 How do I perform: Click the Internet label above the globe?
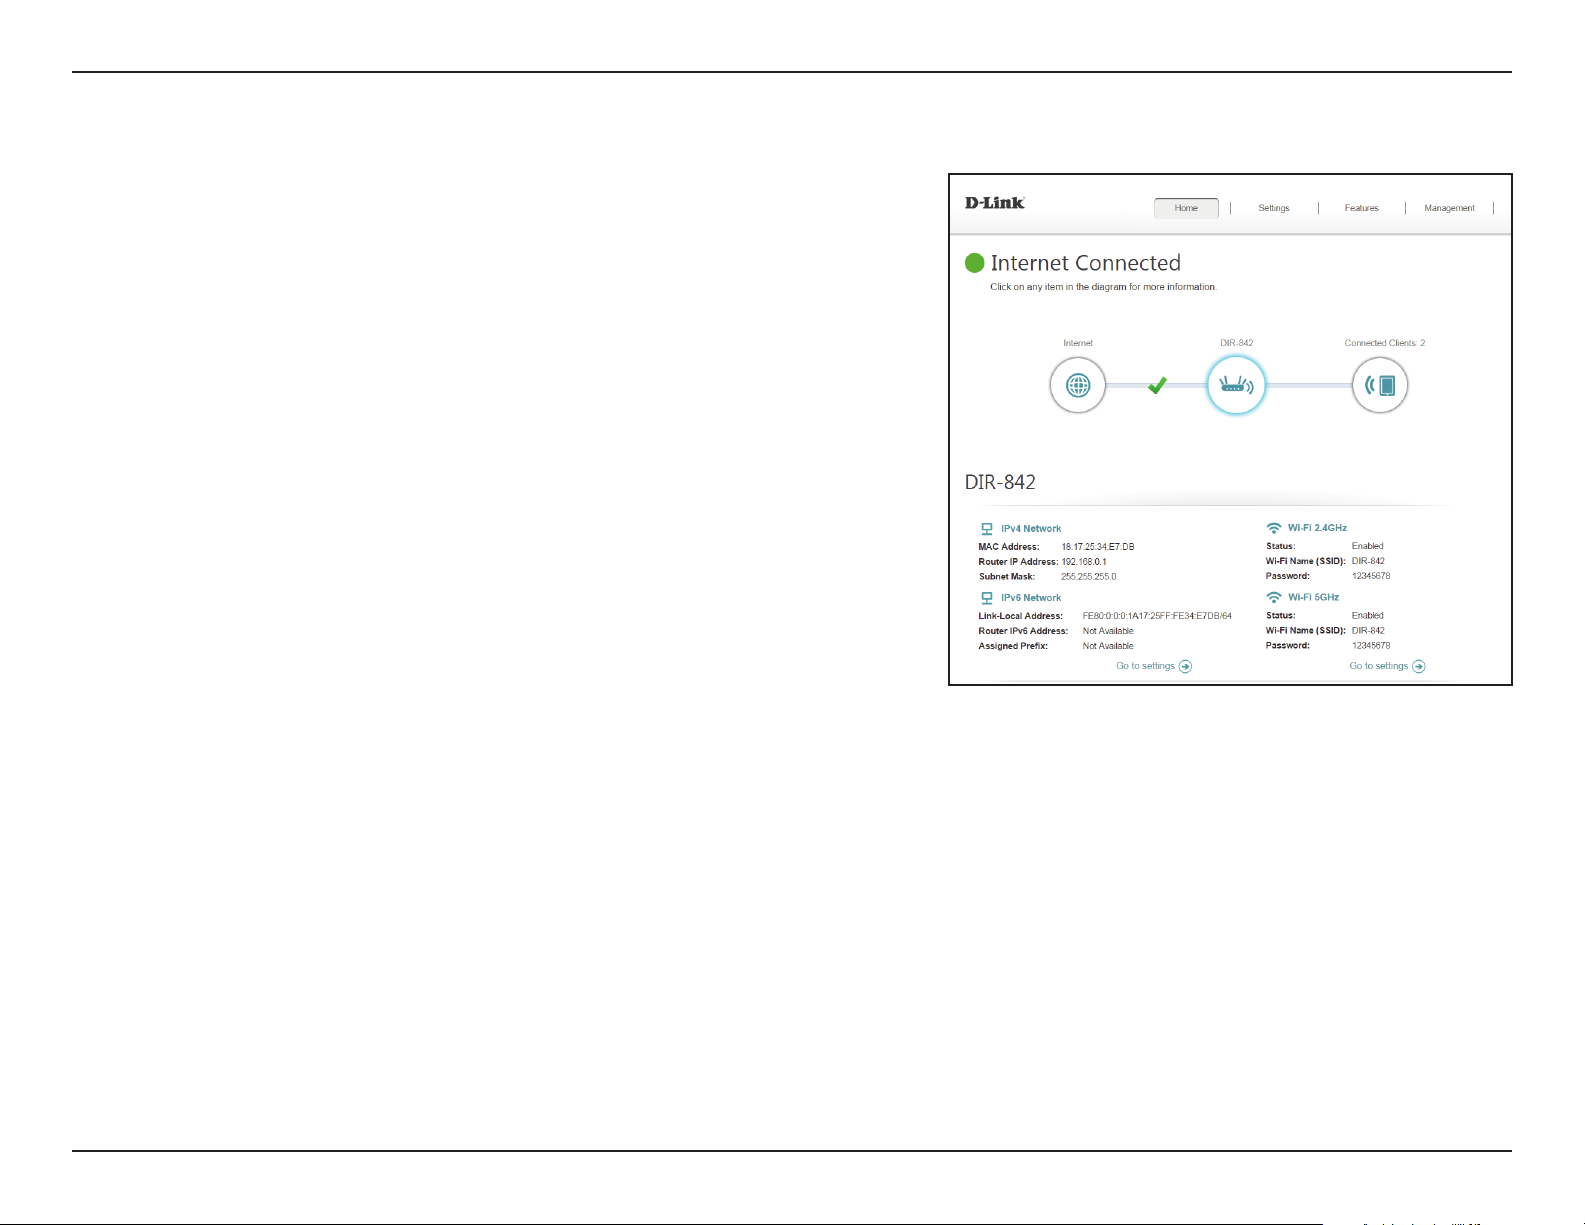pyautogui.click(x=1078, y=343)
